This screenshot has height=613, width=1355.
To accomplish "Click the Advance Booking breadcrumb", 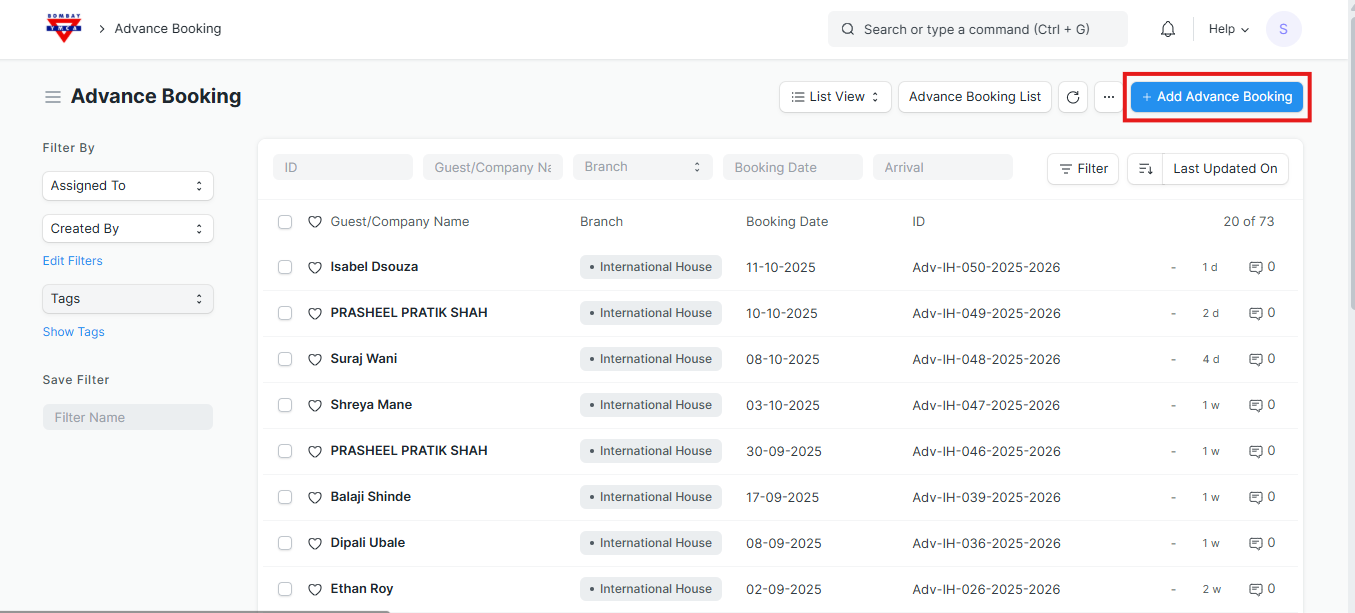I will click(168, 28).
